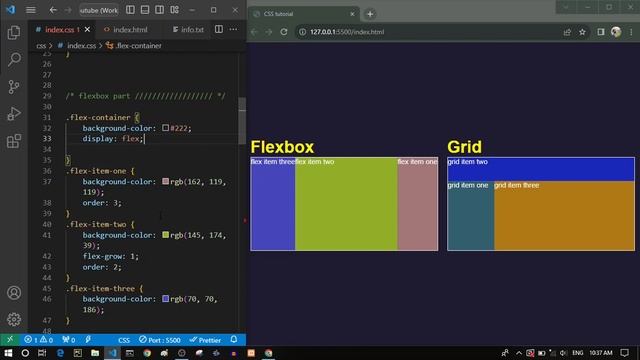The height and width of the screenshot is (360, 640).
Task: Close the CSS tutorial Chrome tab
Action: 352,14
